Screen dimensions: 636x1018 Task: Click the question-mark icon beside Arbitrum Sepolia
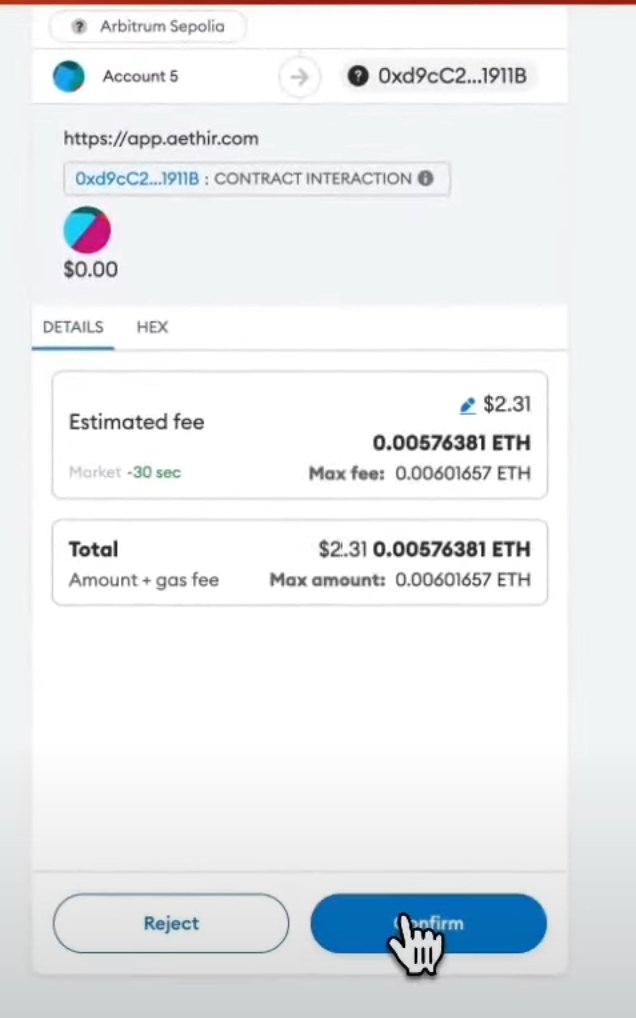coord(79,27)
